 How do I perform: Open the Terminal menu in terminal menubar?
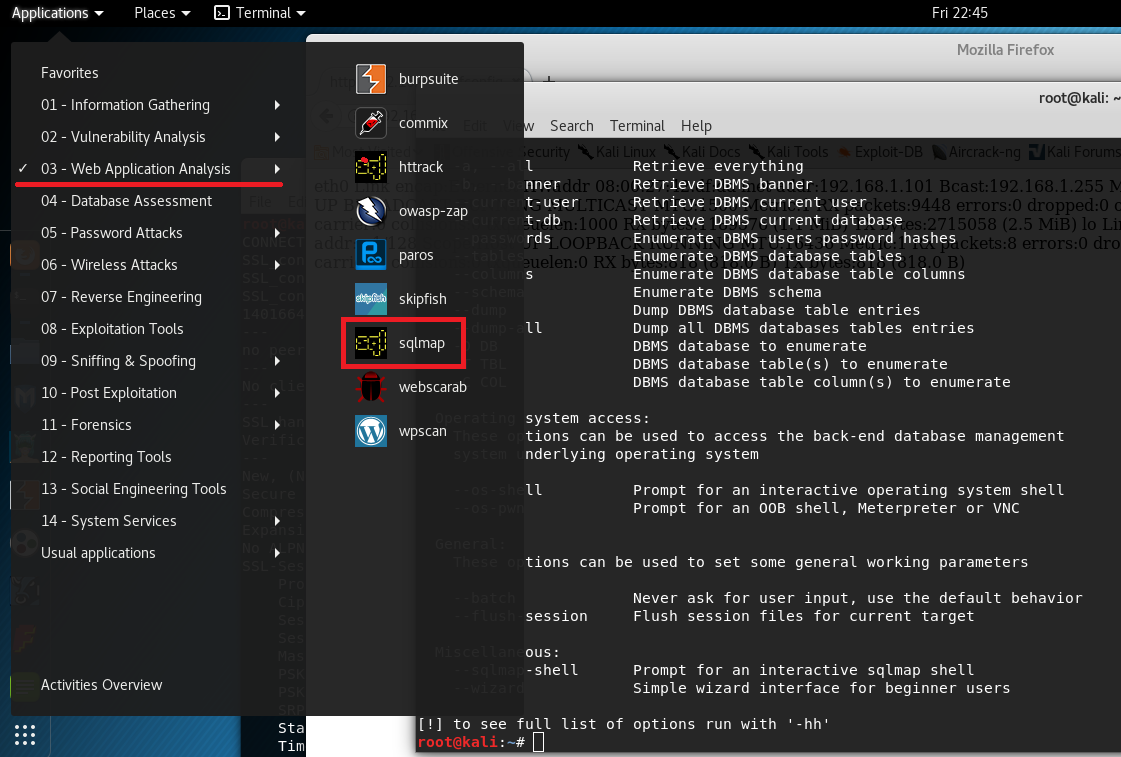[x=637, y=126]
